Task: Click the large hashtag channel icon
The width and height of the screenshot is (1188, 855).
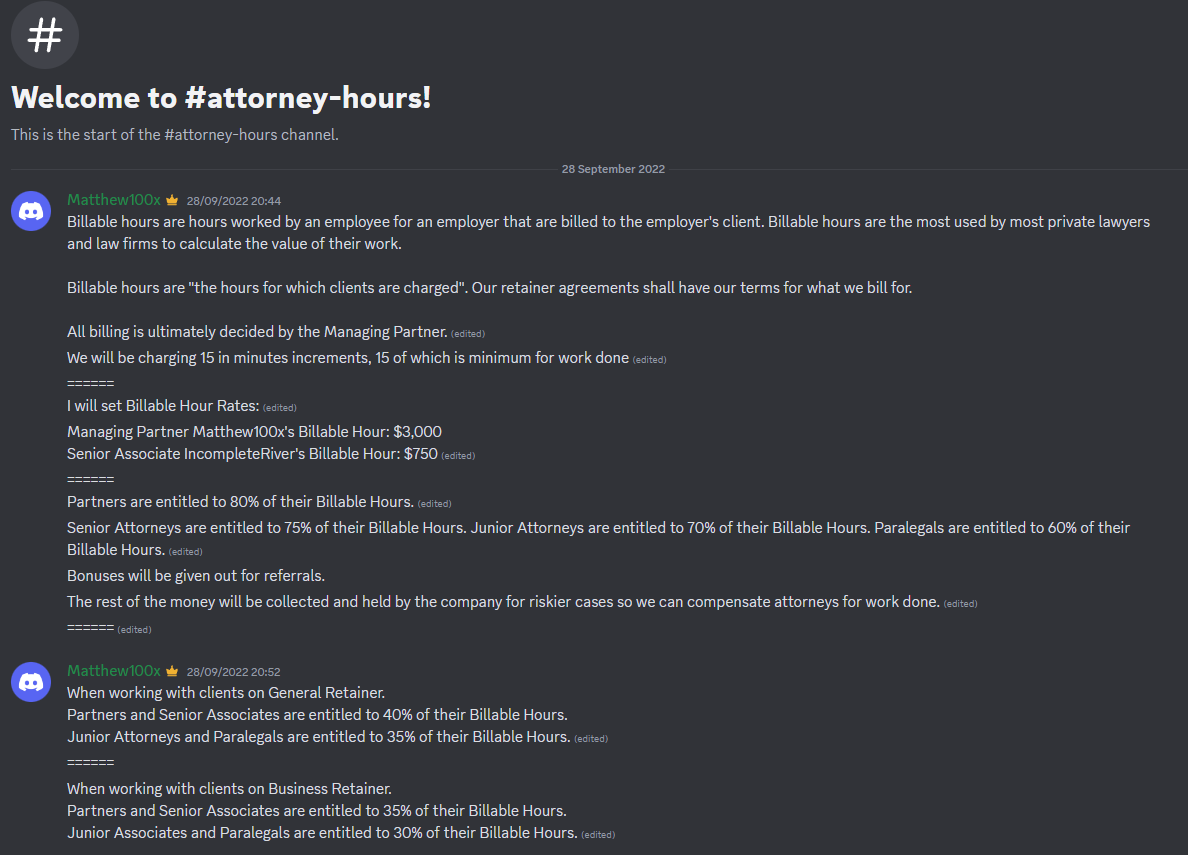Action: pyautogui.click(x=45, y=35)
